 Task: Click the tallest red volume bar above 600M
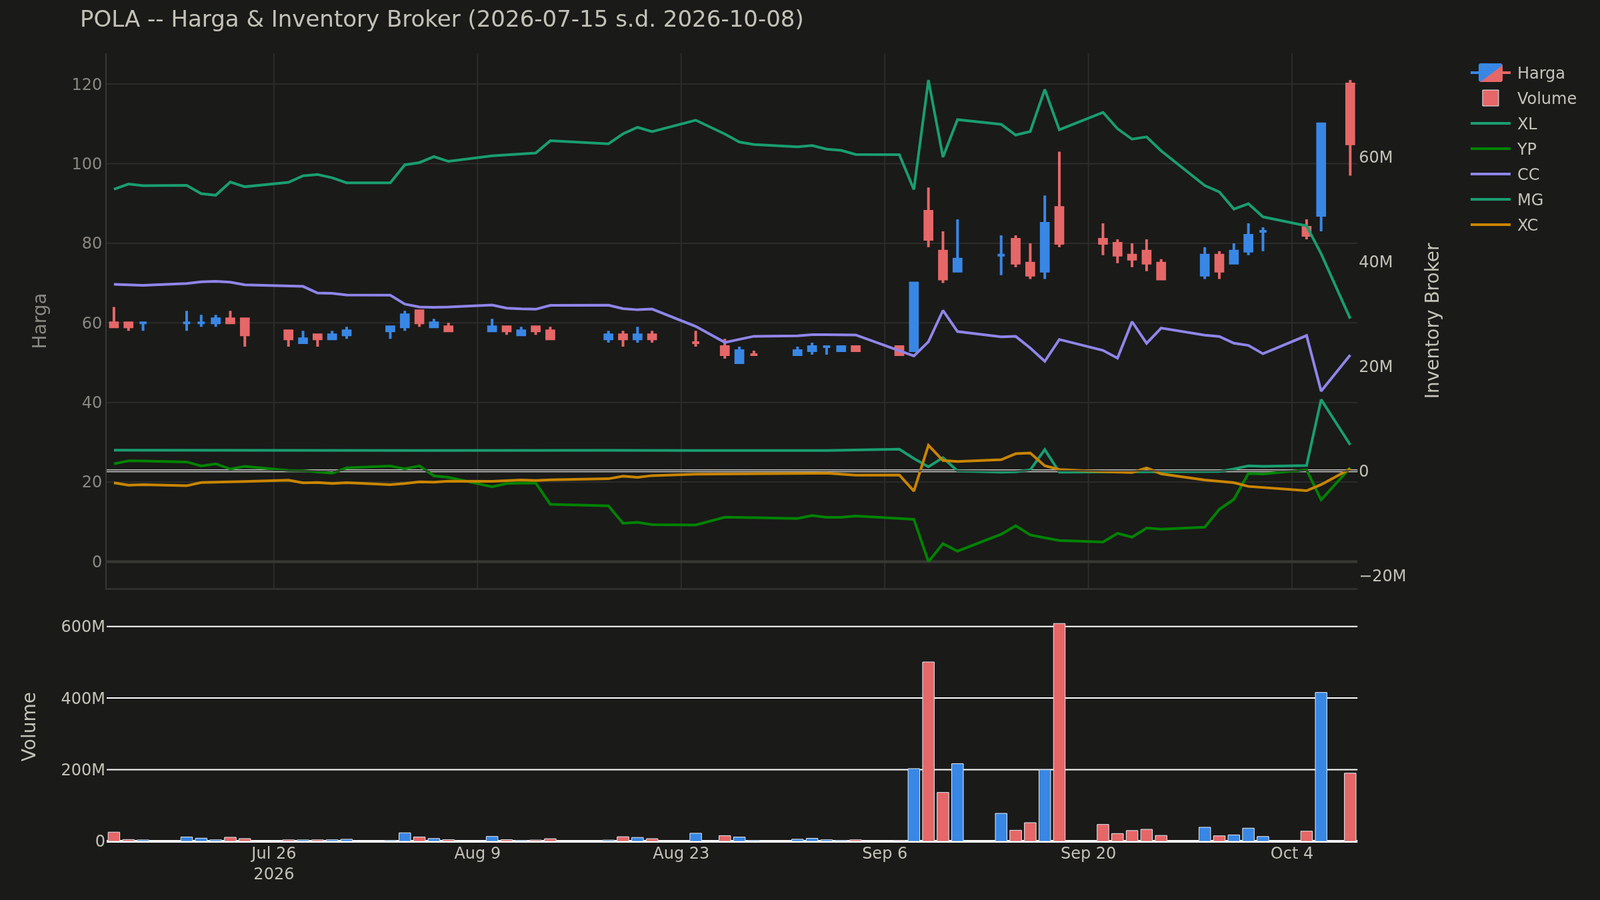(1059, 732)
